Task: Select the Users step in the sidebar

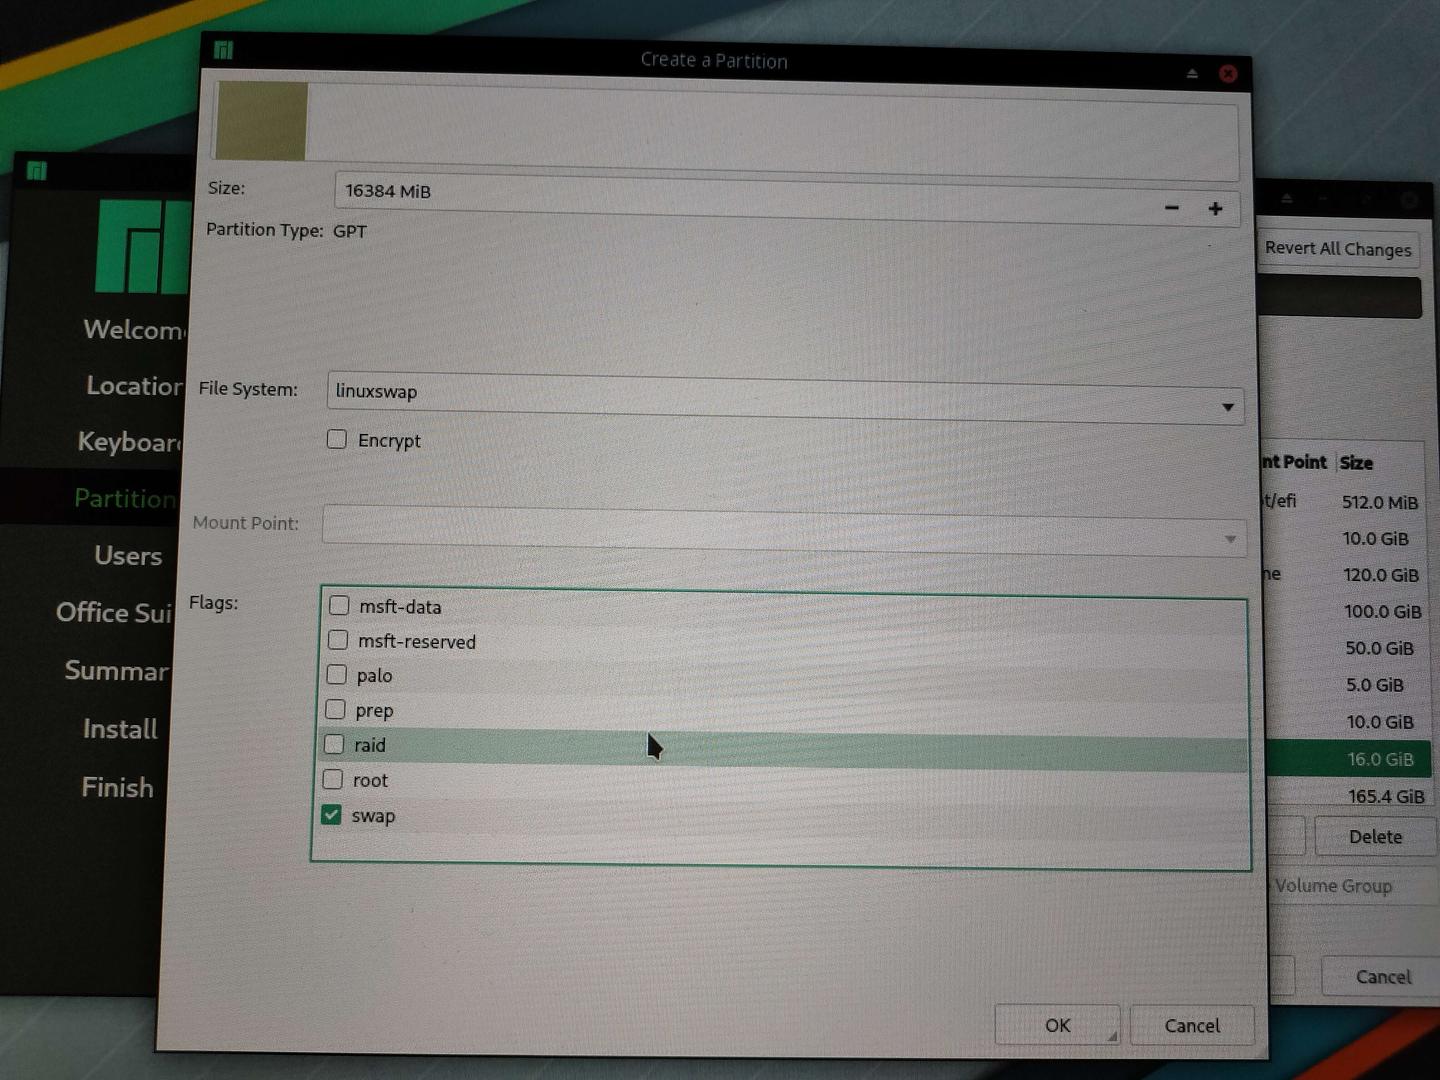Action: [x=128, y=556]
